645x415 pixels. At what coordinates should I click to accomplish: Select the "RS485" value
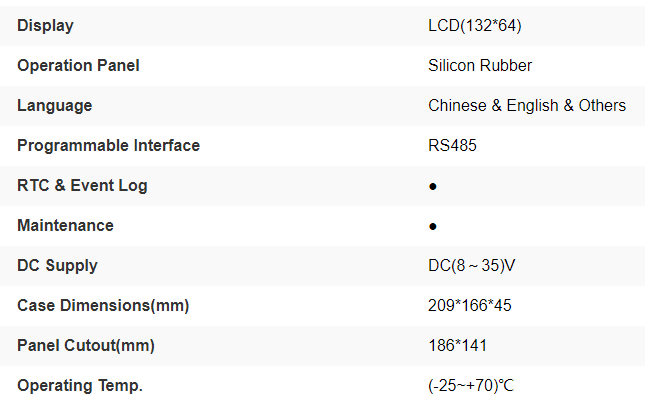452,145
